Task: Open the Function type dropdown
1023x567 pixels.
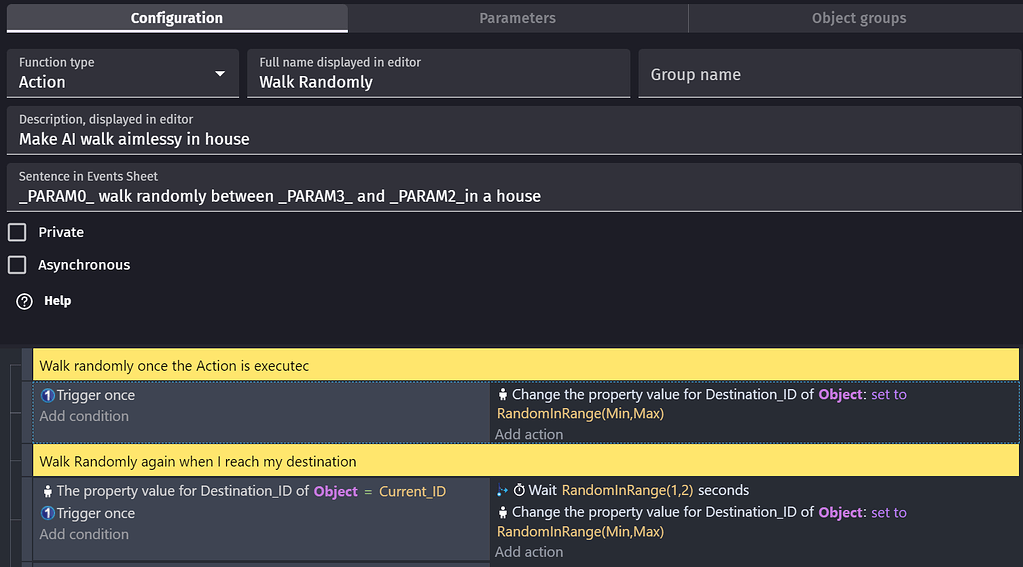Action: tap(123, 73)
